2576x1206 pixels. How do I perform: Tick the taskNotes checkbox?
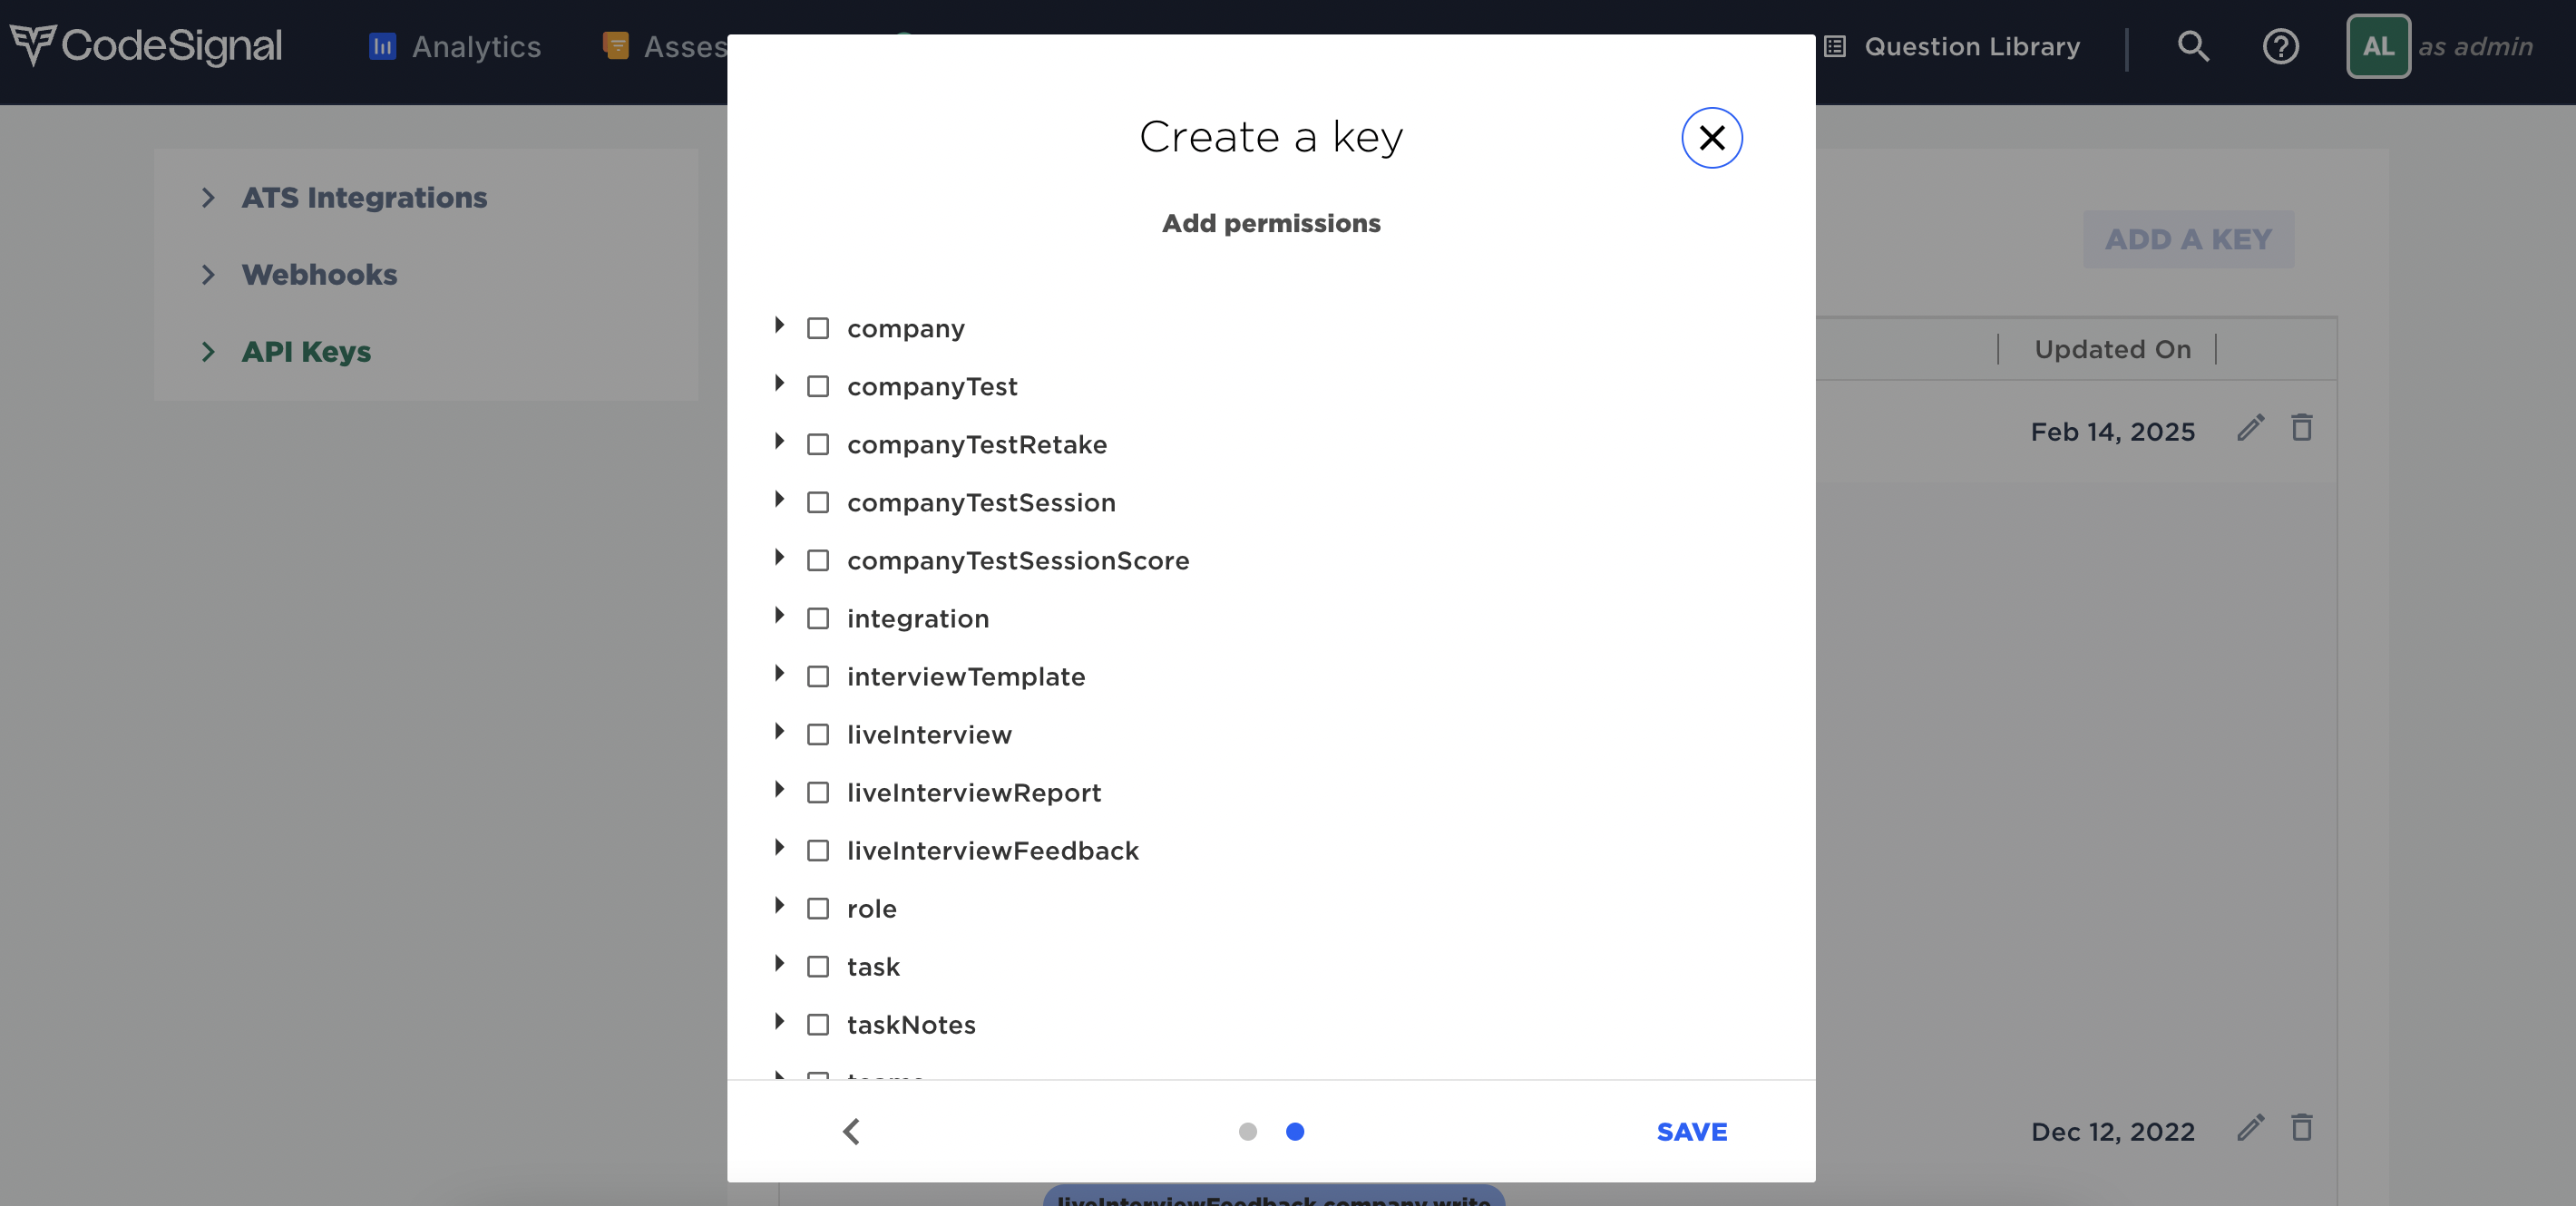818,1024
